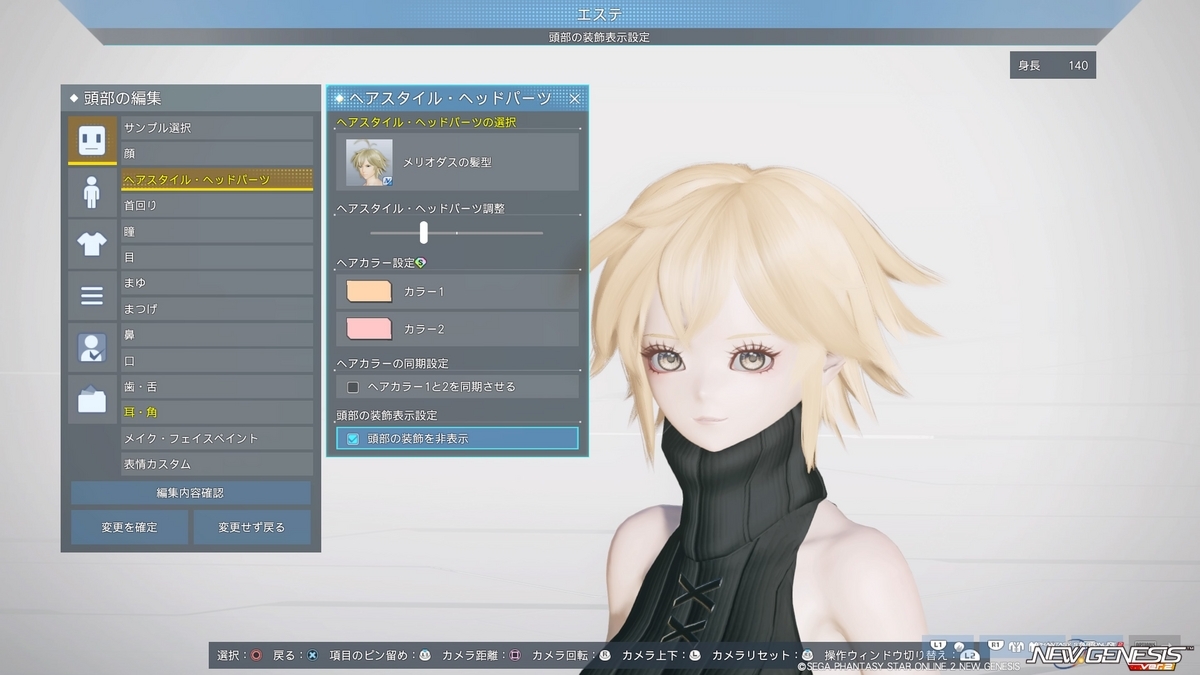Select 表情カスタム menu item
This screenshot has width=1200, height=675.
(217, 464)
